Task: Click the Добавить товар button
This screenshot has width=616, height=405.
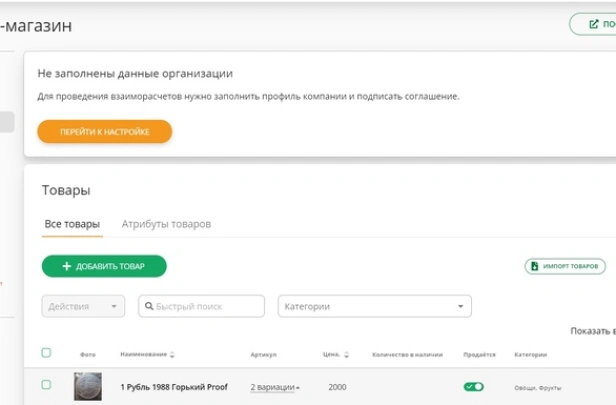Action: (104, 266)
